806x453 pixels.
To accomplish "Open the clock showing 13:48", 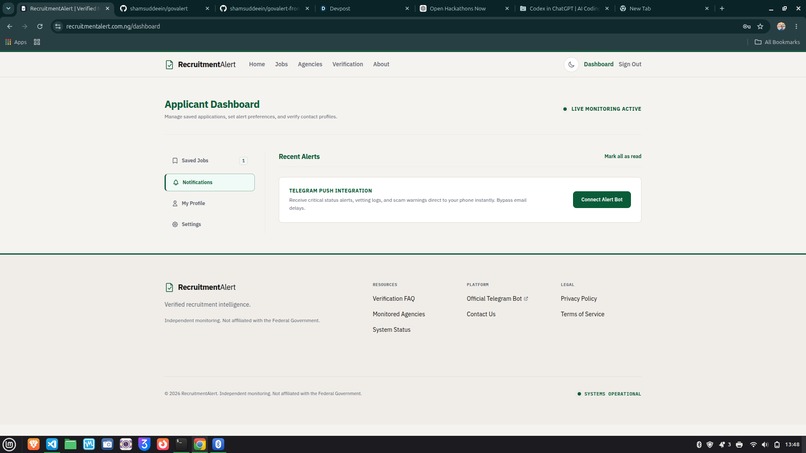I will click(792, 445).
